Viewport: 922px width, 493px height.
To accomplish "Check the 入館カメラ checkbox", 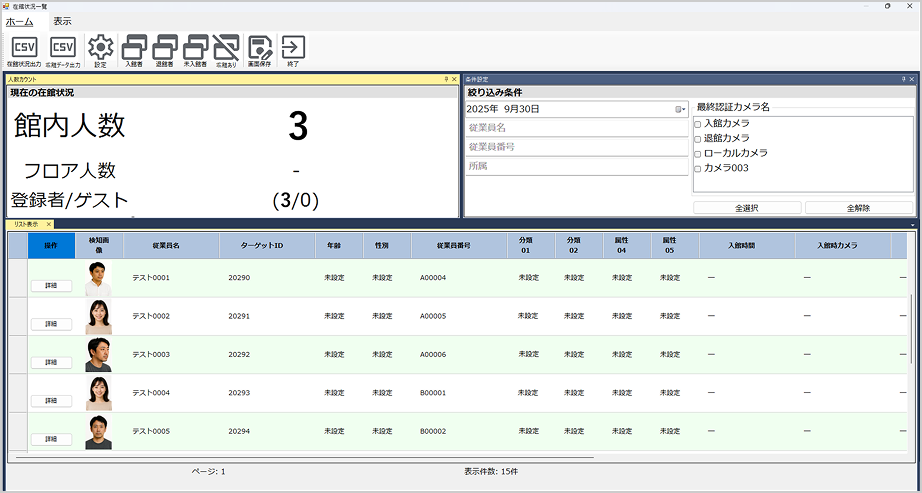I will 698,123.
